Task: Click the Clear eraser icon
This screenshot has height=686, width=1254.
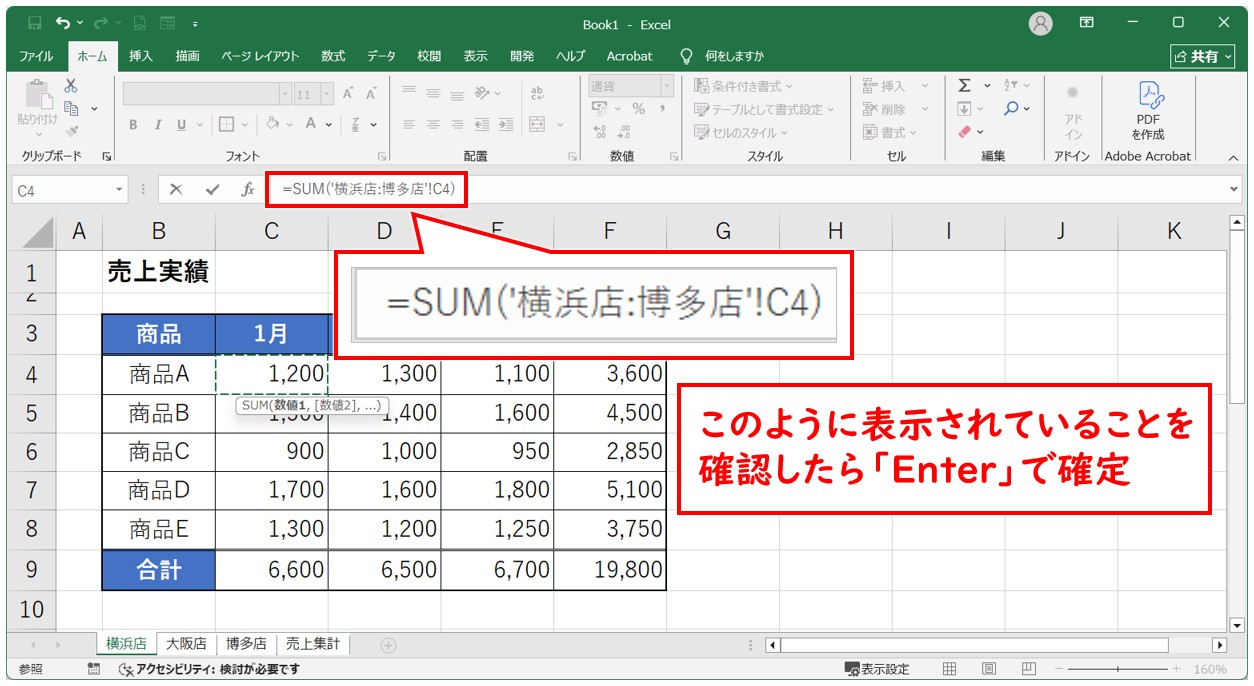Action: 965,132
